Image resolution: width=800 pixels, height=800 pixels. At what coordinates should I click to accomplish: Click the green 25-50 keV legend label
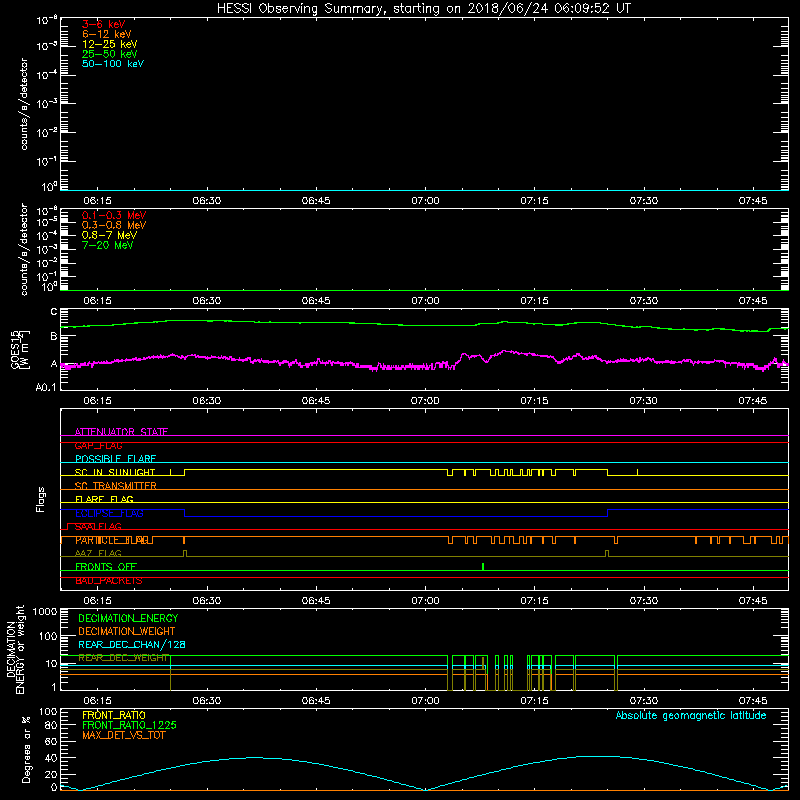click(x=110, y=54)
